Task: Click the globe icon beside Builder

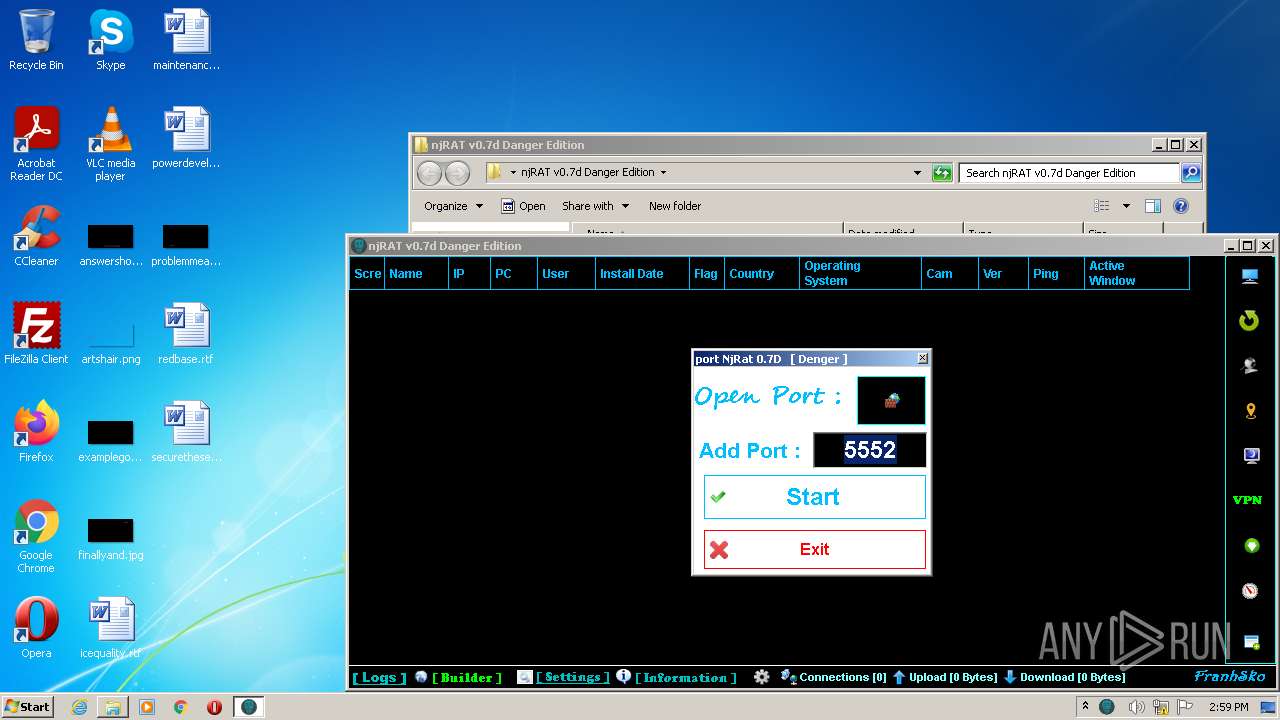Action: (x=421, y=677)
